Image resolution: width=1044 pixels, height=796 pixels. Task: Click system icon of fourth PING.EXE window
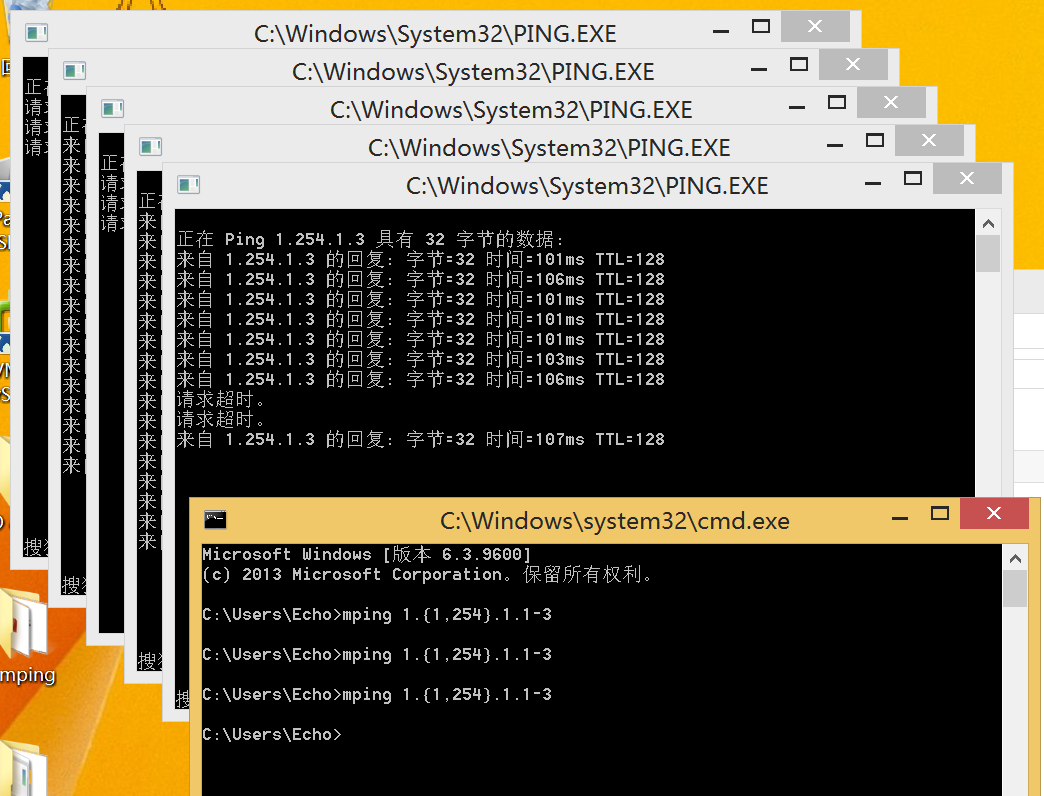(150, 146)
